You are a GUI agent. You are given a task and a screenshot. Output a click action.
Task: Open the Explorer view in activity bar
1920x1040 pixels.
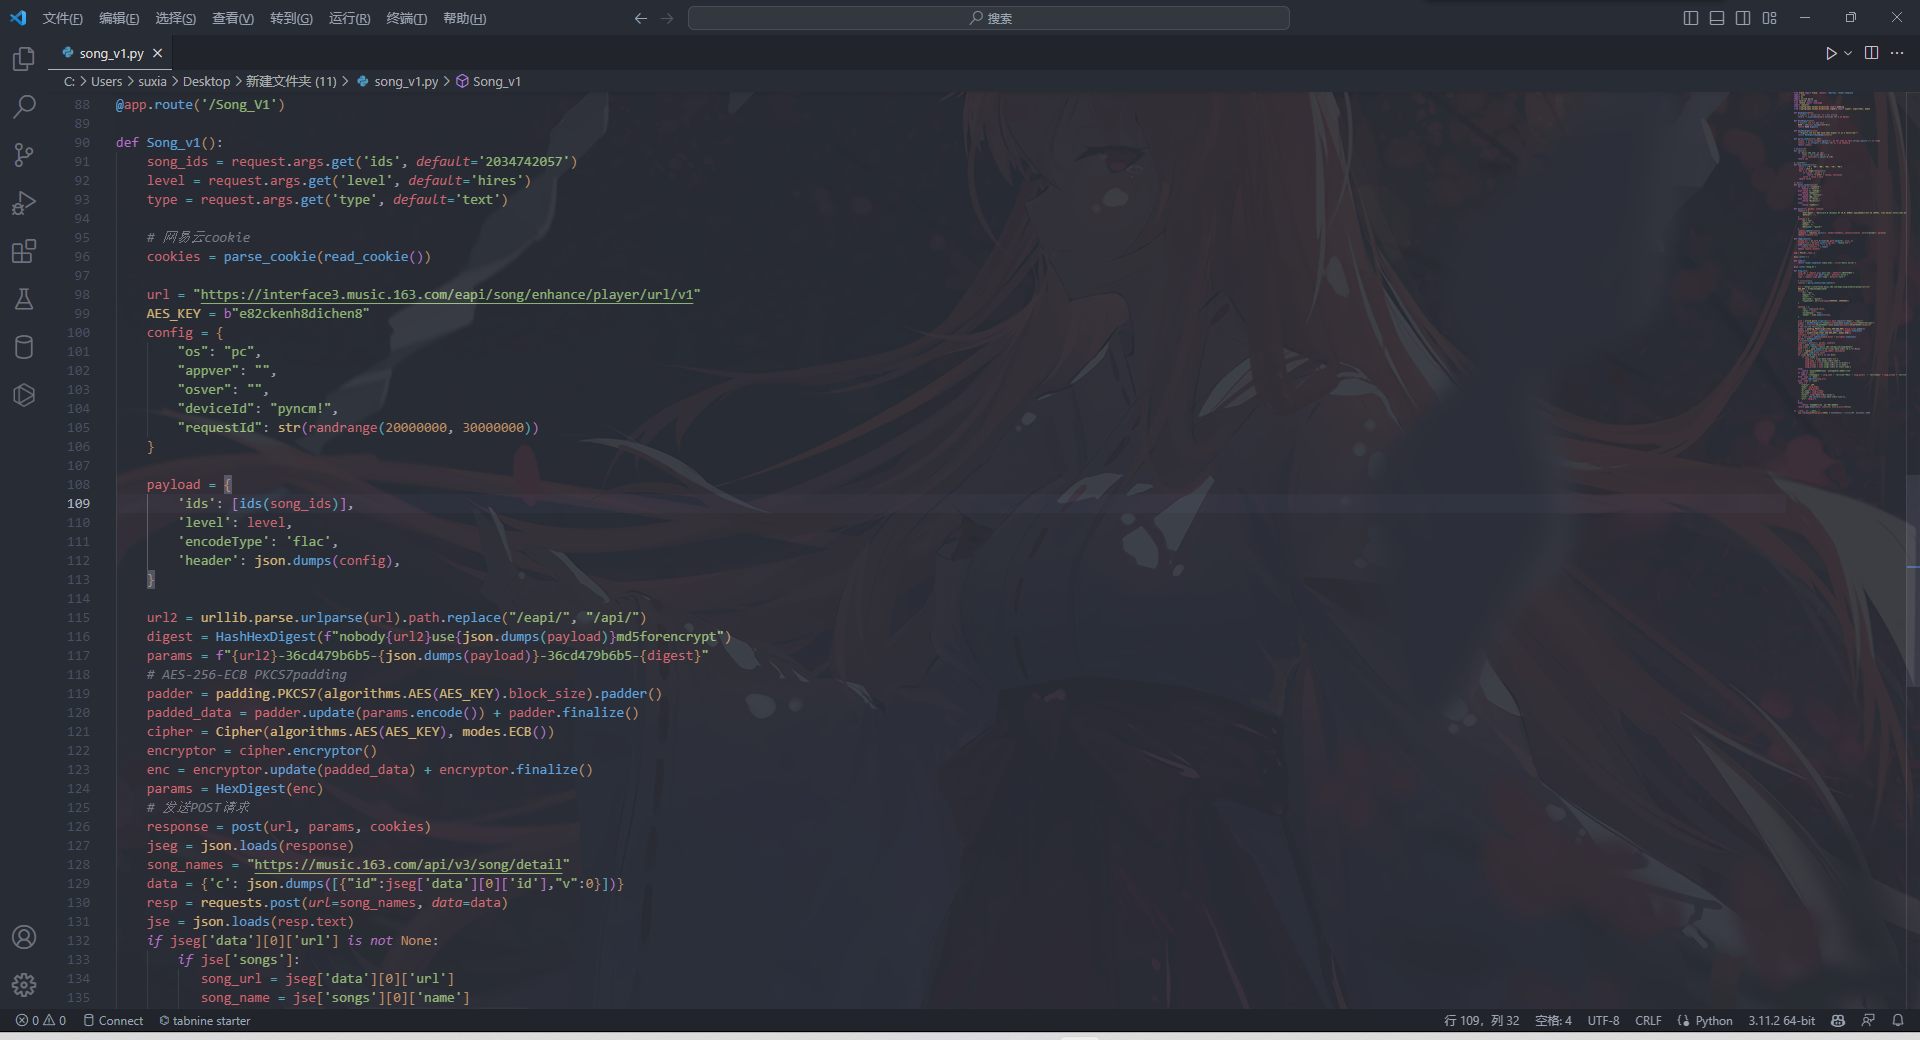click(24, 59)
